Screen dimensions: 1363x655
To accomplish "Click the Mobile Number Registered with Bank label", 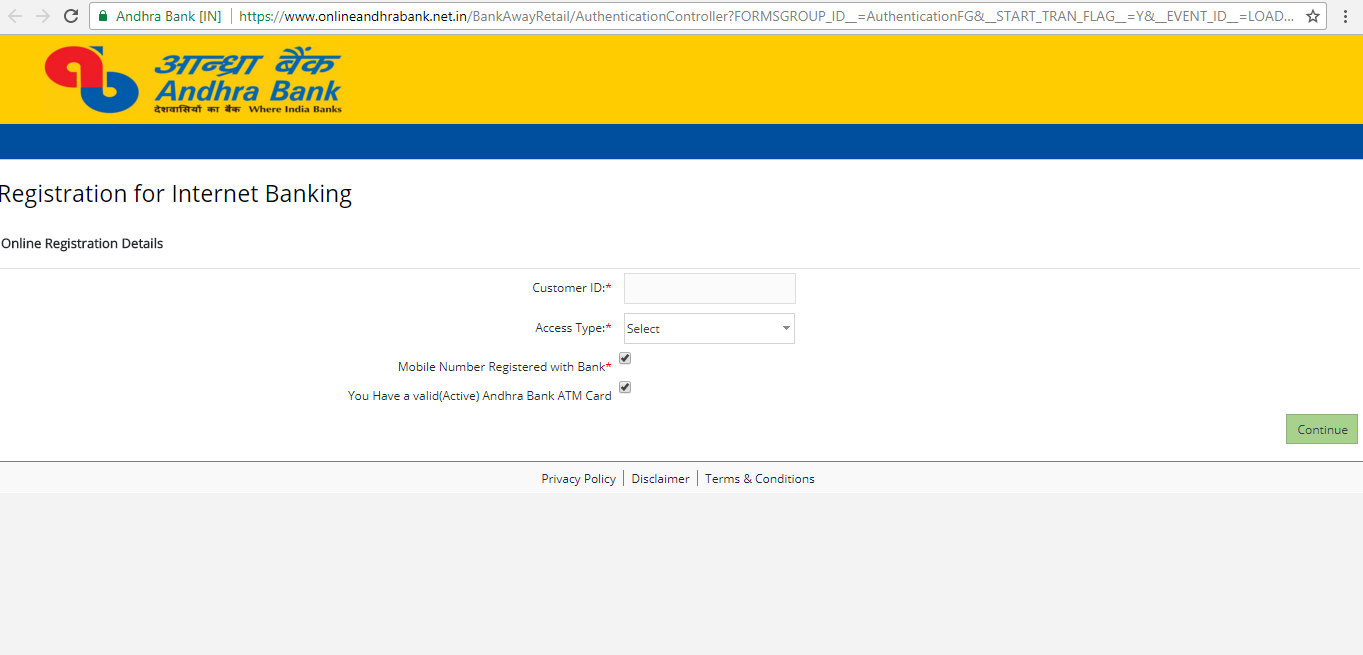I will click(x=505, y=367).
